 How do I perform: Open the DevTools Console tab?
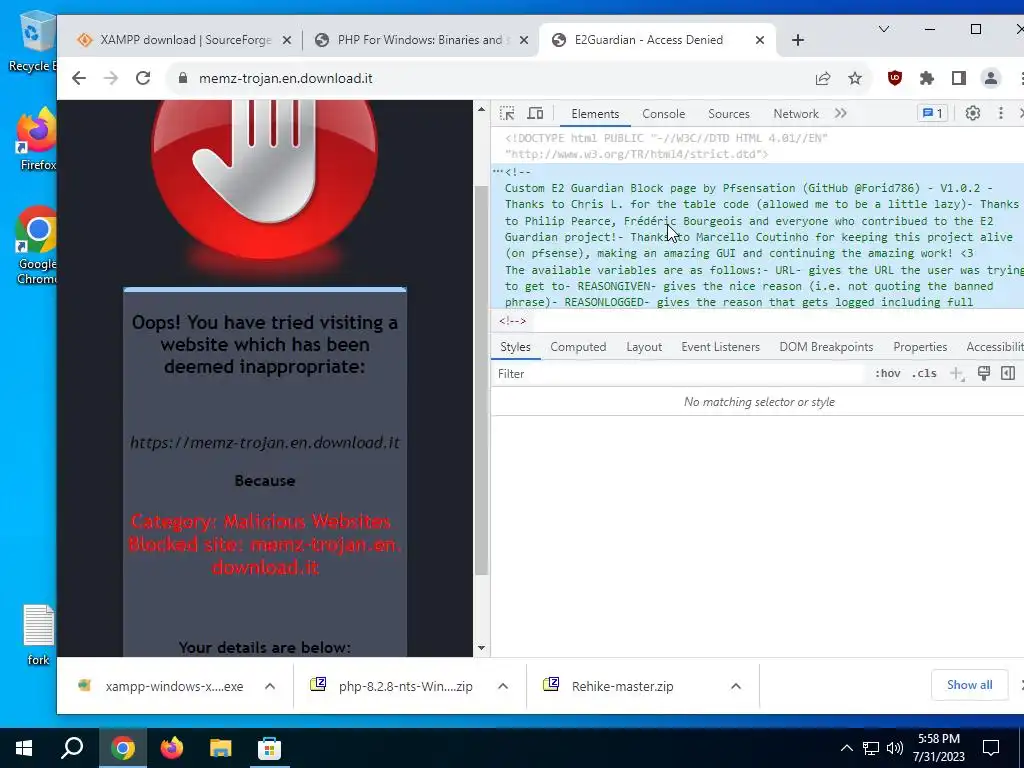[664, 114]
